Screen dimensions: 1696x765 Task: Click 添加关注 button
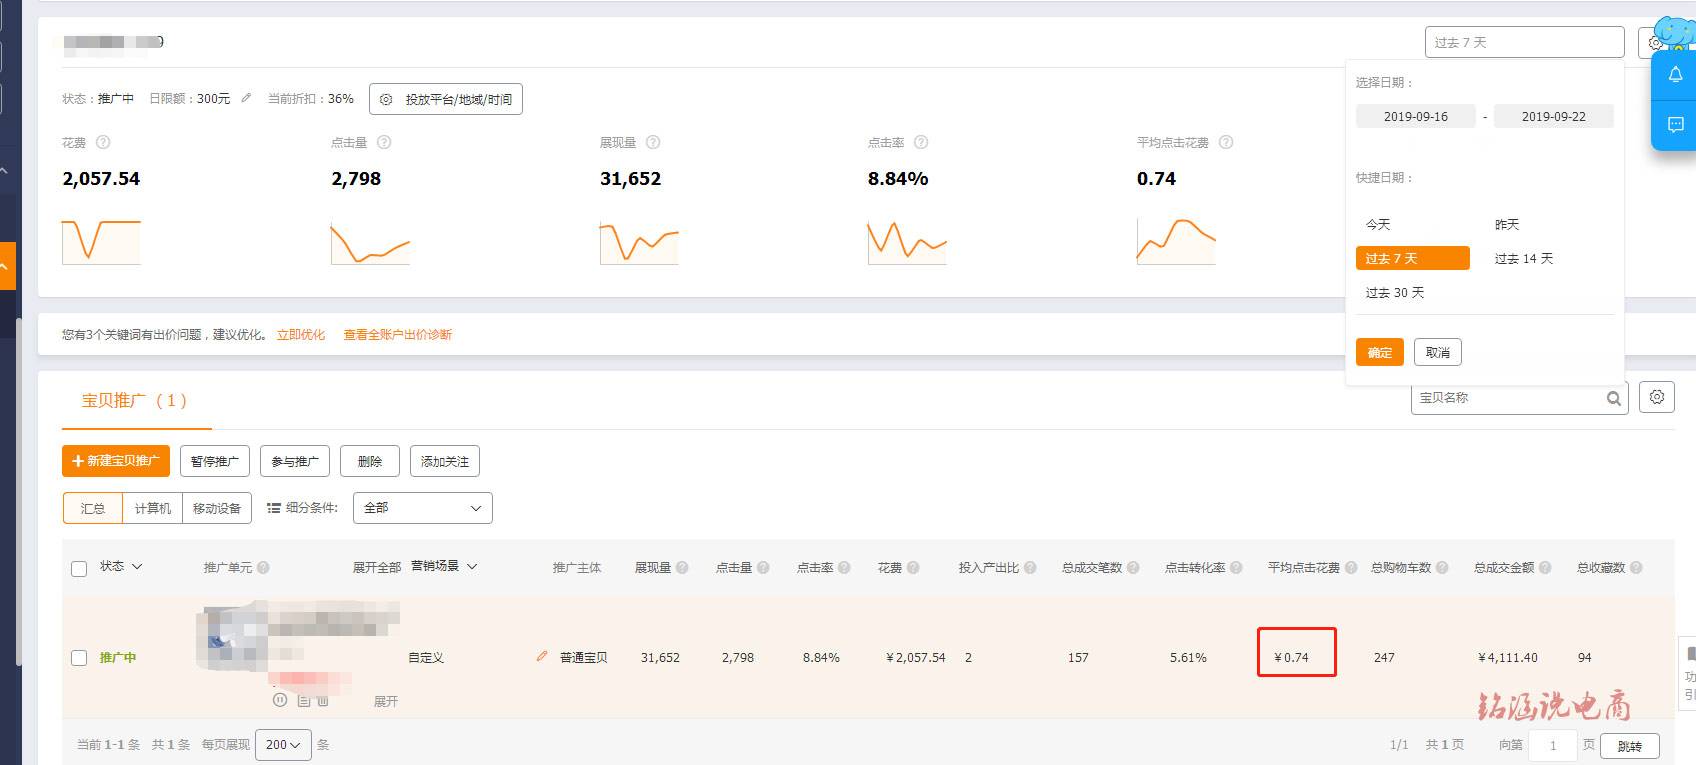click(x=445, y=461)
